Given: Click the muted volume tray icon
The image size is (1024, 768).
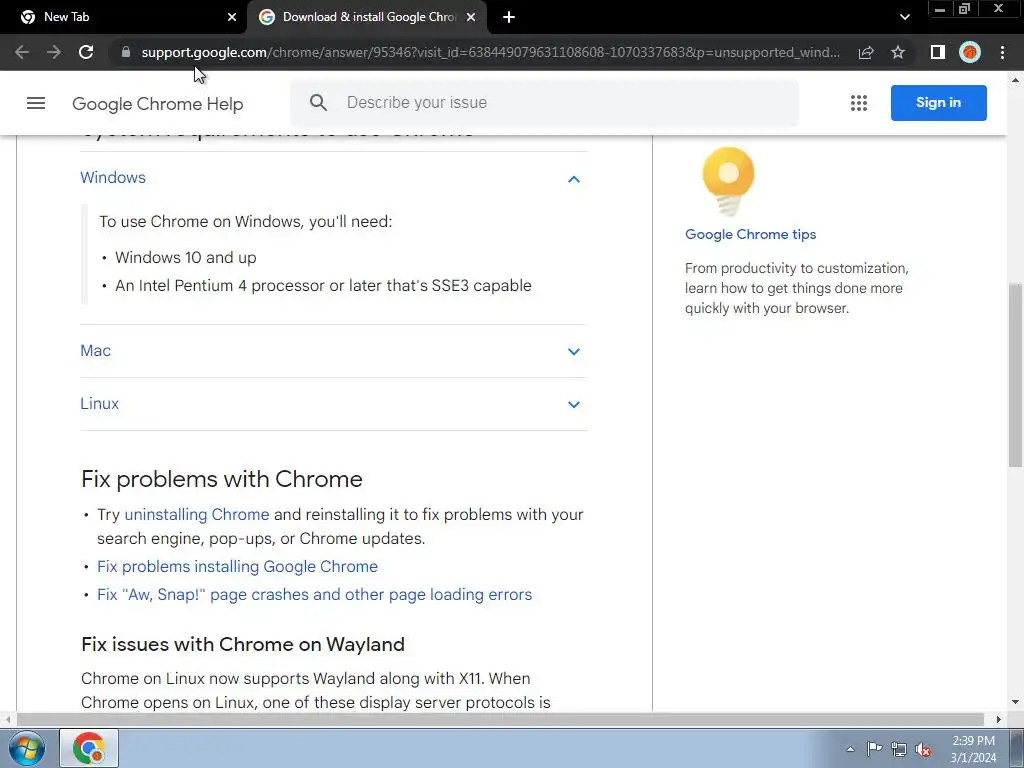Looking at the screenshot, I should click(x=923, y=750).
